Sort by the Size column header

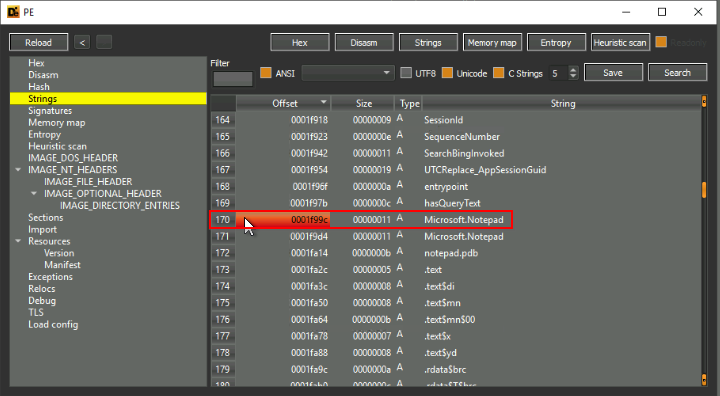click(x=363, y=103)
